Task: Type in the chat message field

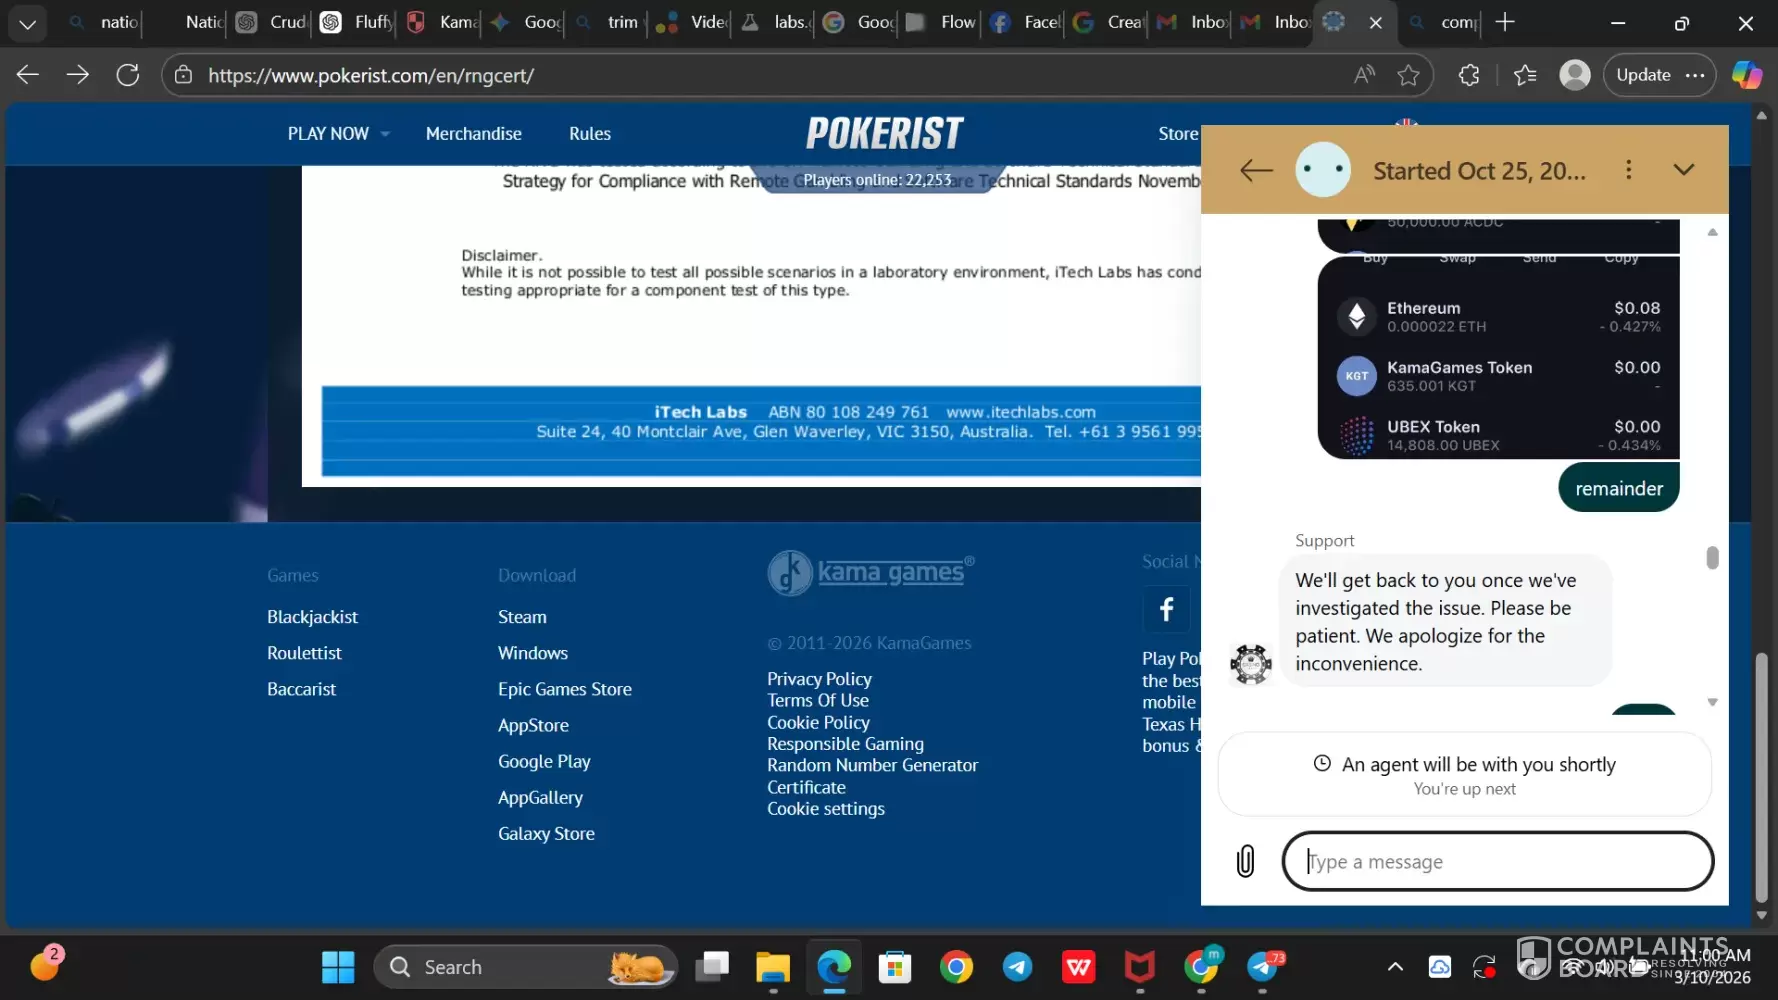Action: [x=1497, y=861]
